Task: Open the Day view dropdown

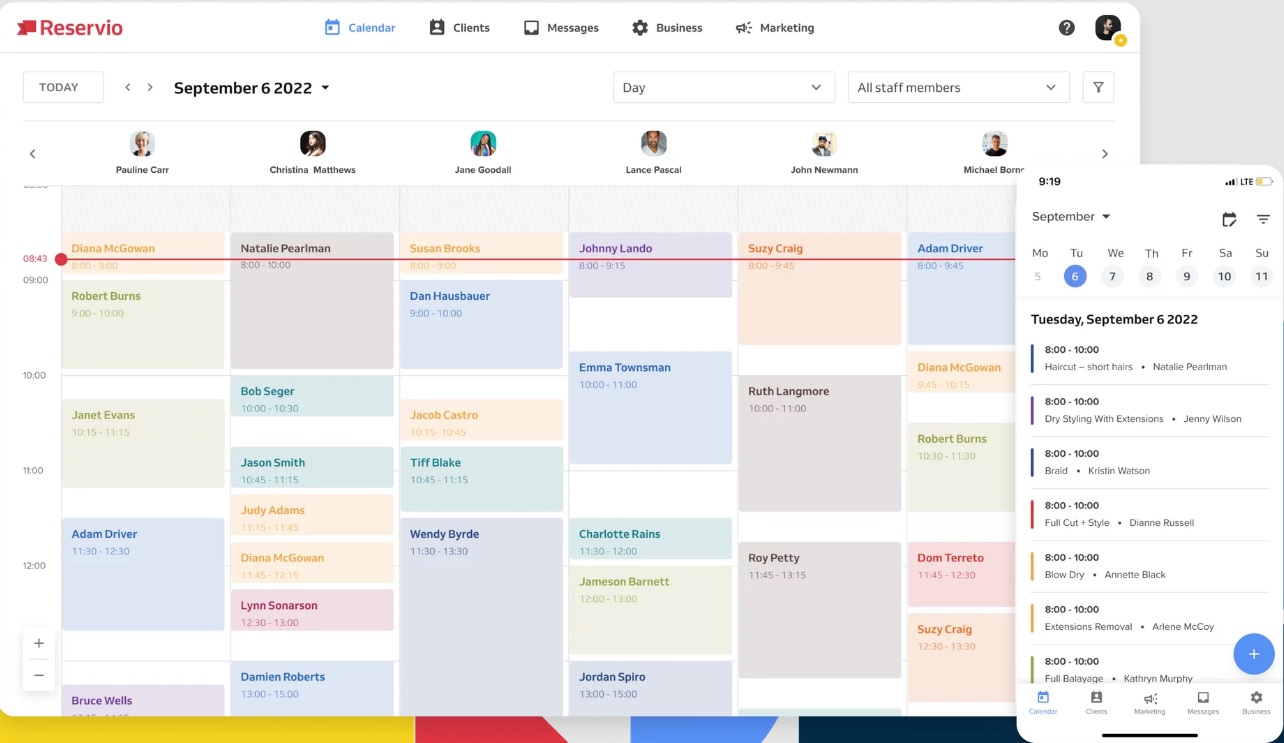Action: click(722, 87)
